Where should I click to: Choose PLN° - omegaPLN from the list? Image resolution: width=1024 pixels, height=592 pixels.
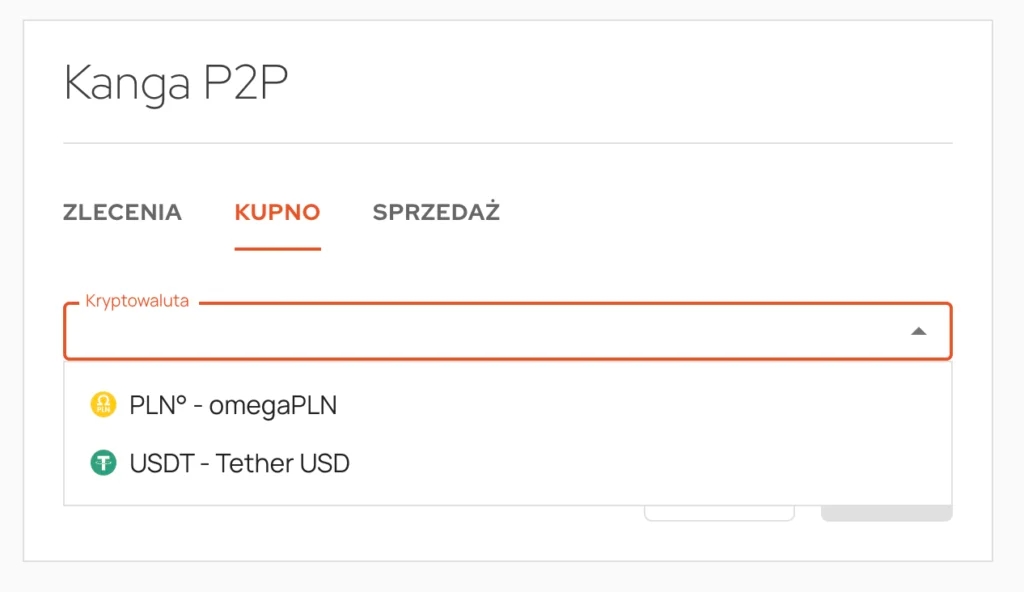507,405
